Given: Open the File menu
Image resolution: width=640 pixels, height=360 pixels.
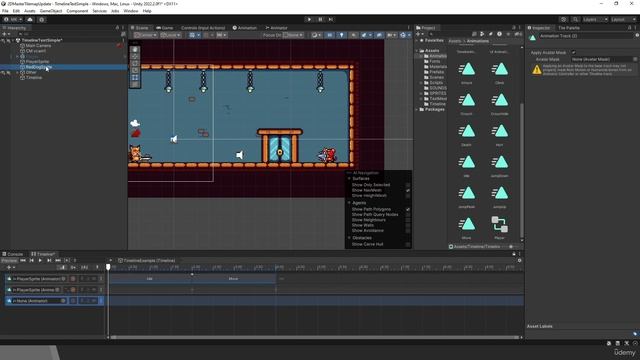Looking at the screenshot, I should 5,11.
